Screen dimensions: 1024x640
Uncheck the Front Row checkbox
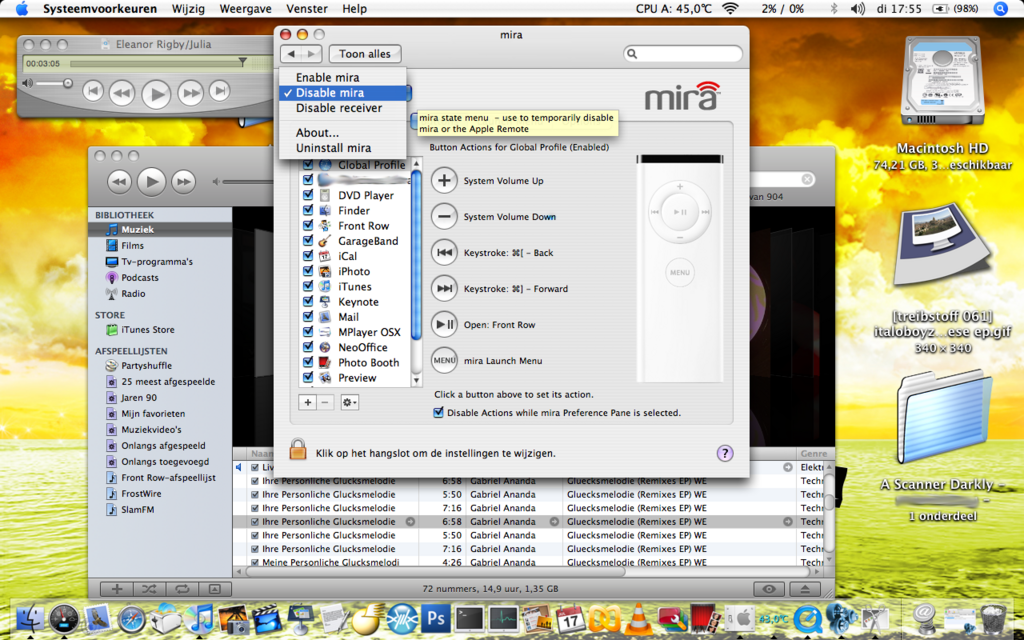pyautogui.click(x=308, y=226)
